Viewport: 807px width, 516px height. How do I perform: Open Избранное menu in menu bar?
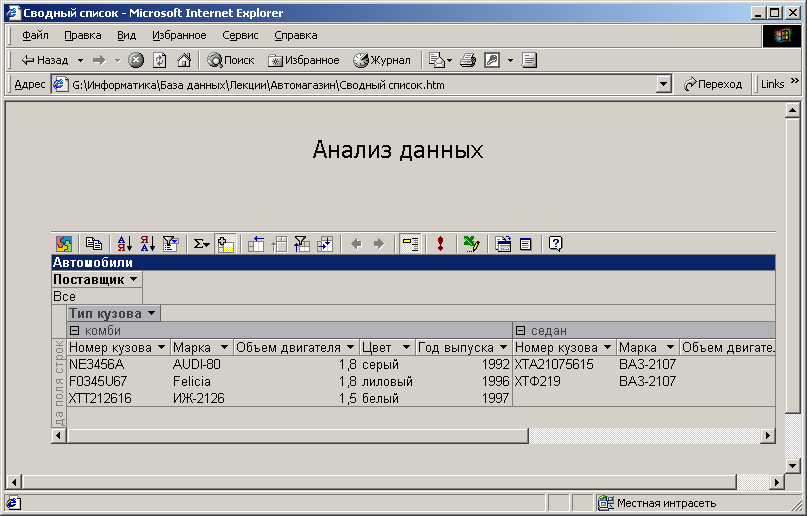179,35
